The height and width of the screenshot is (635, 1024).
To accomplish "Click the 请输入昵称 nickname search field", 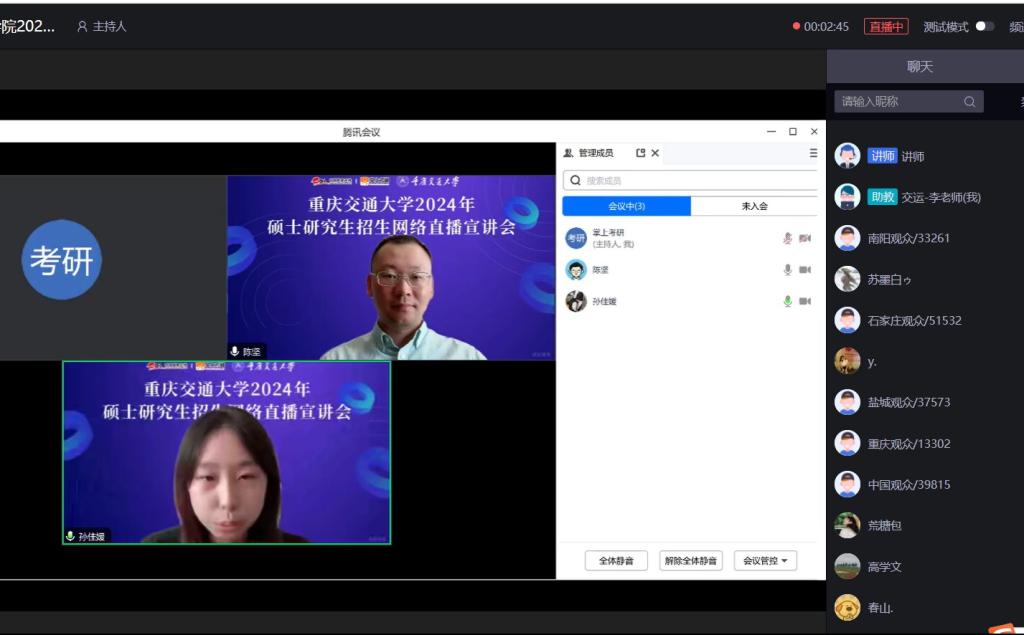I will pyautogui.click(x=908, y=101).
